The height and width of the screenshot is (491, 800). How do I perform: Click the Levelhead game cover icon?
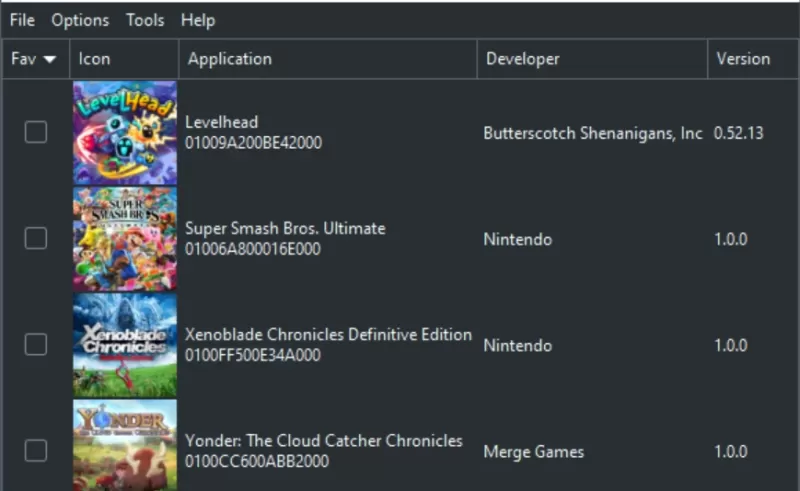pyautogui.click(x=125, y=133)
